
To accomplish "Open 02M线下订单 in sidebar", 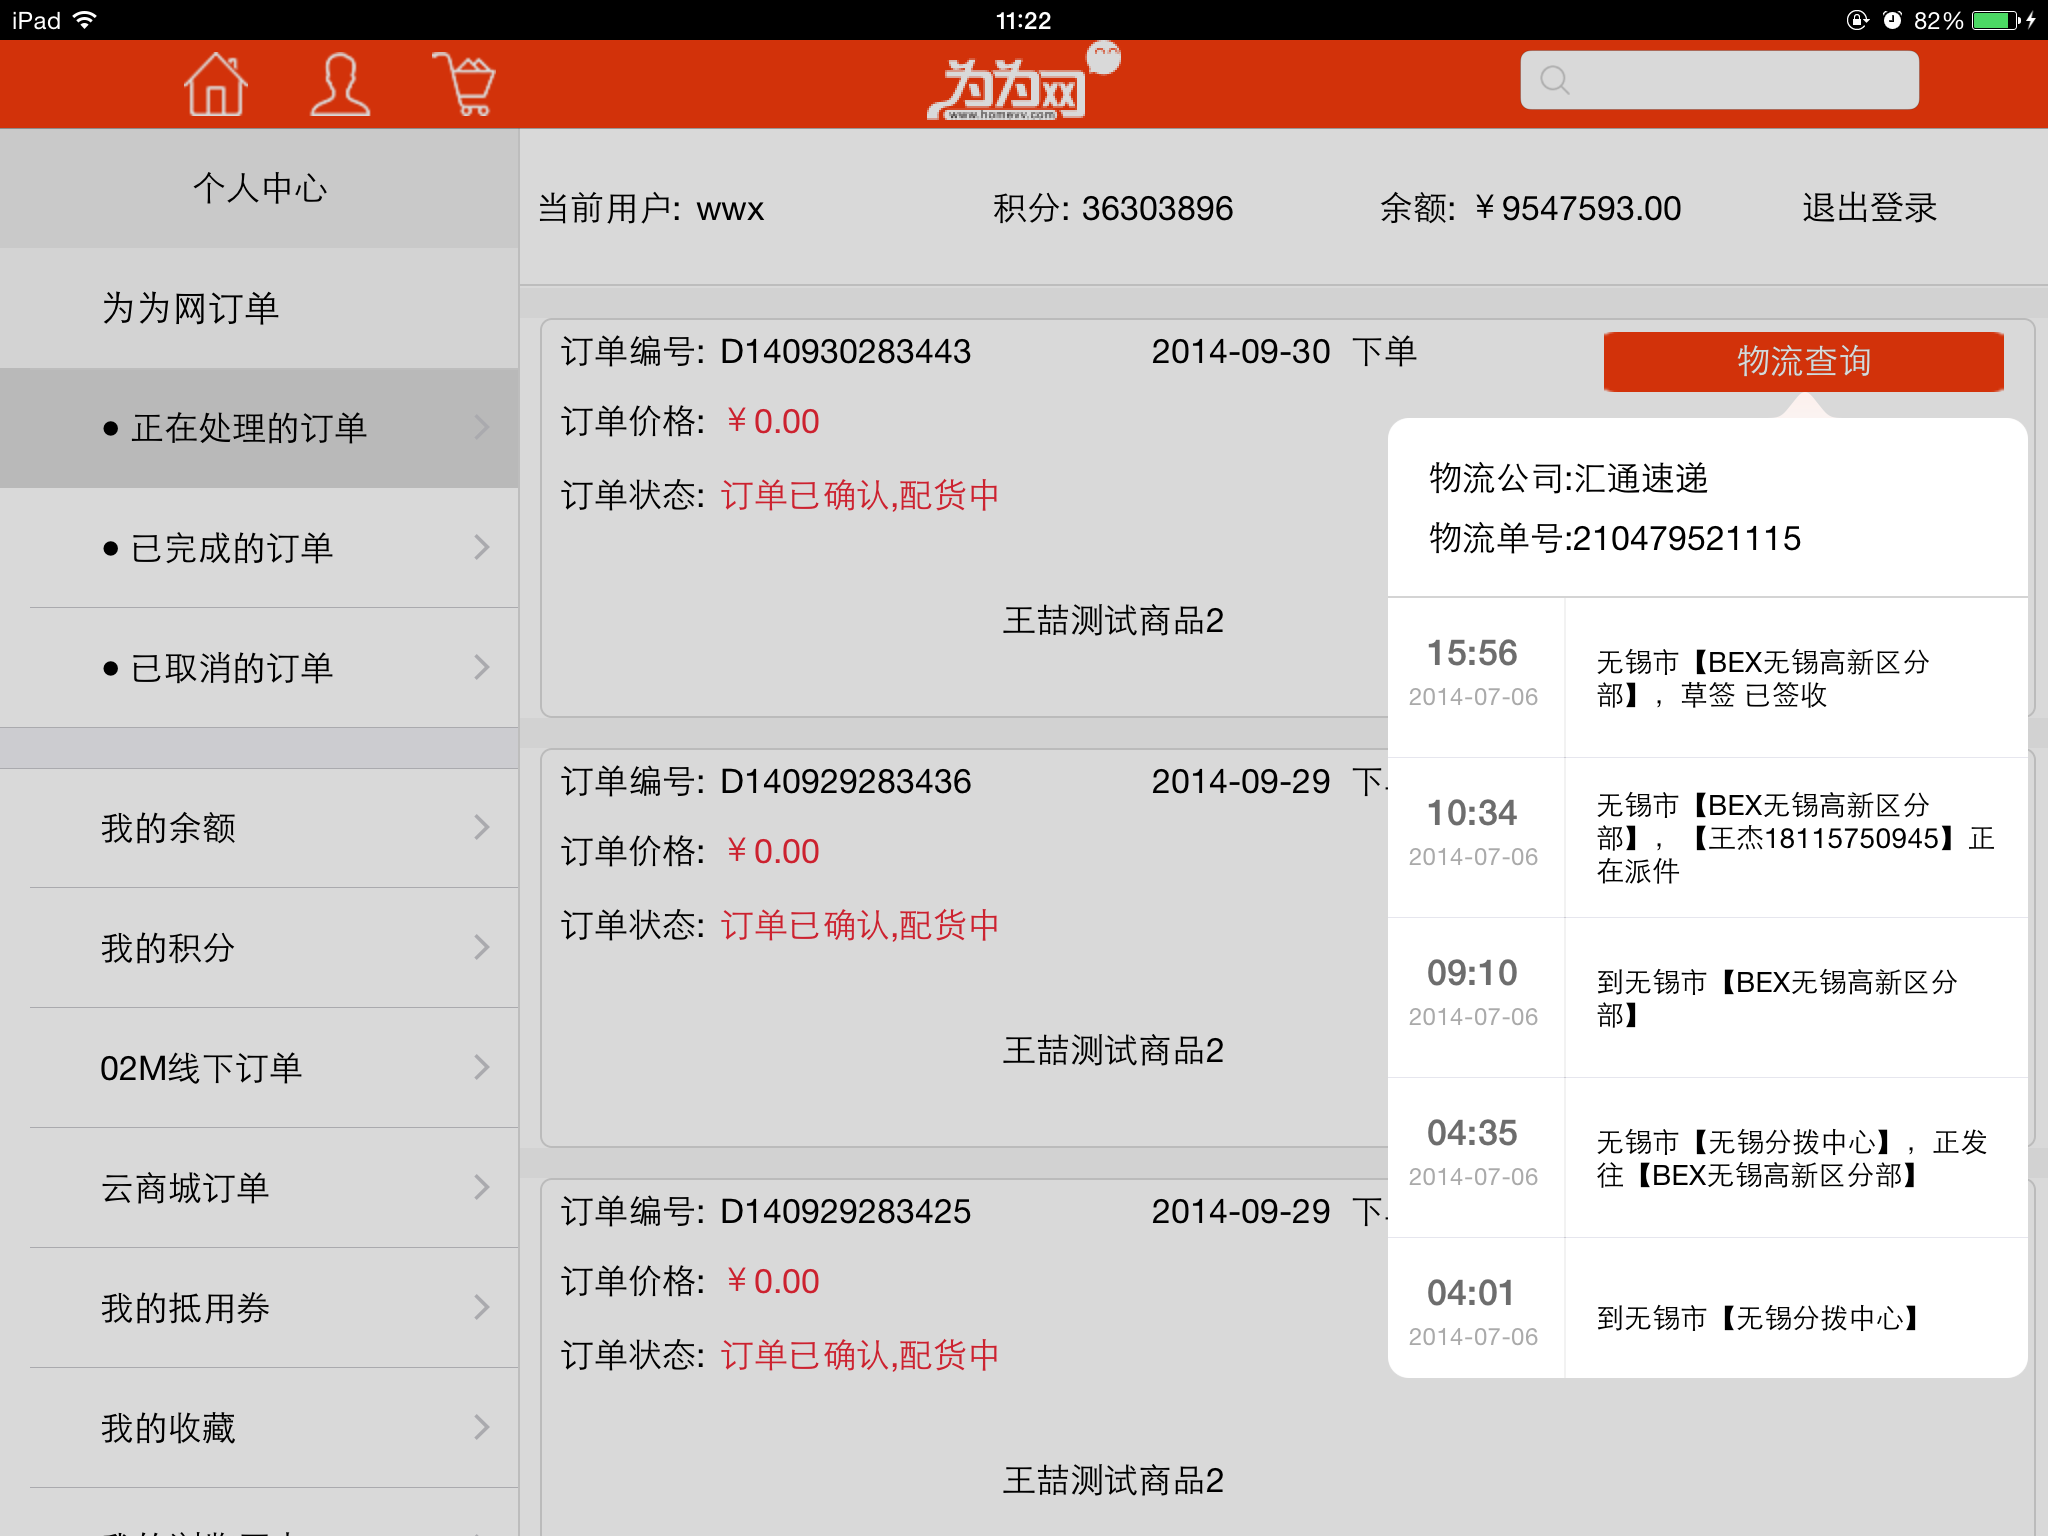I will coord(259,1068).
